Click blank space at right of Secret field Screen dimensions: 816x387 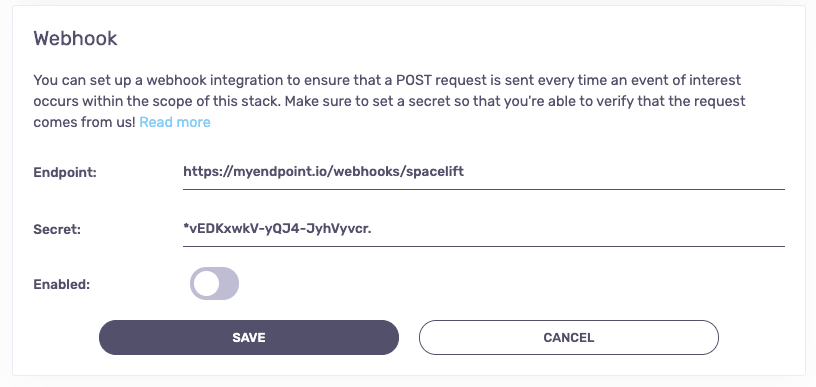[578, 229]
